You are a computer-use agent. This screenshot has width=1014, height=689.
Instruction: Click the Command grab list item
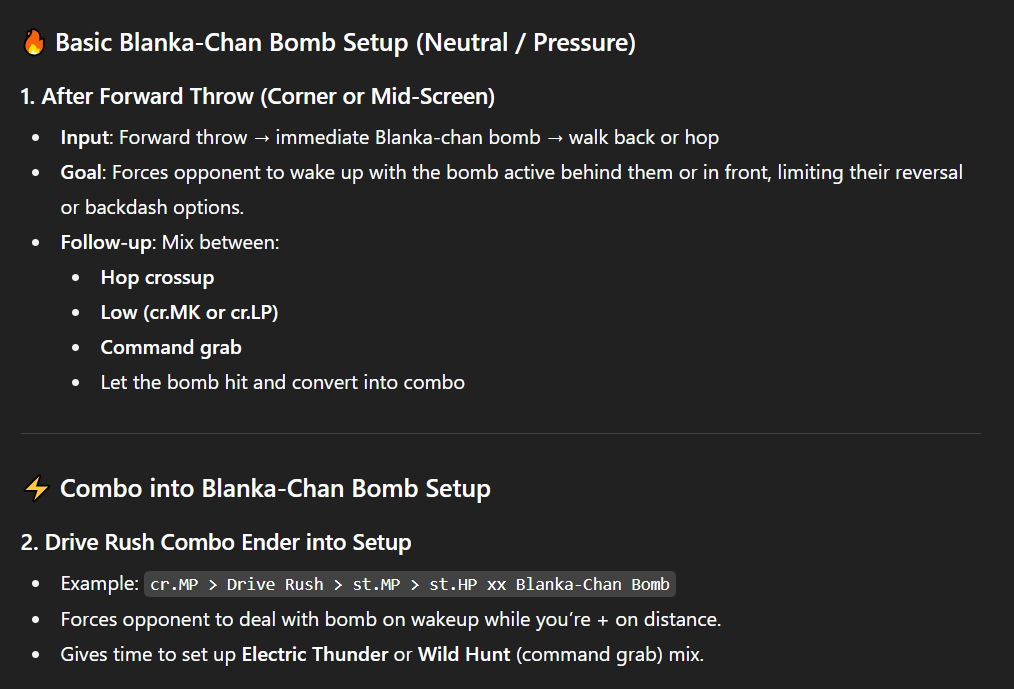(x=171, y=347)
